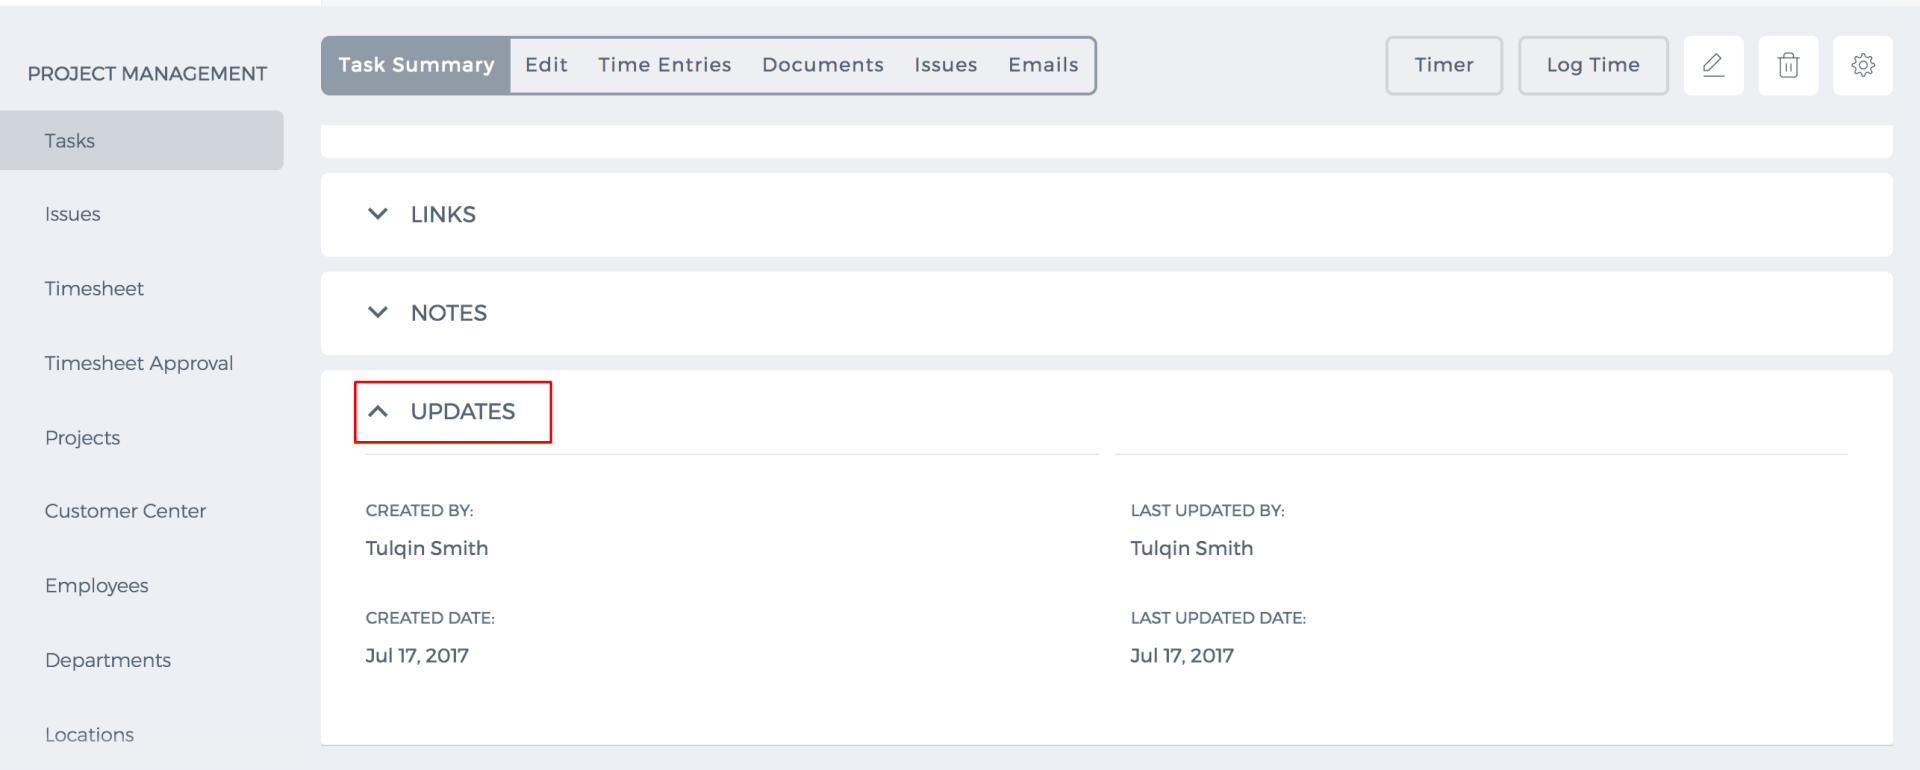The height and width of the screenshot is (770, 1920).
Task: Open Timesheet Approval in the sidebar
Action: pos(139,363)
